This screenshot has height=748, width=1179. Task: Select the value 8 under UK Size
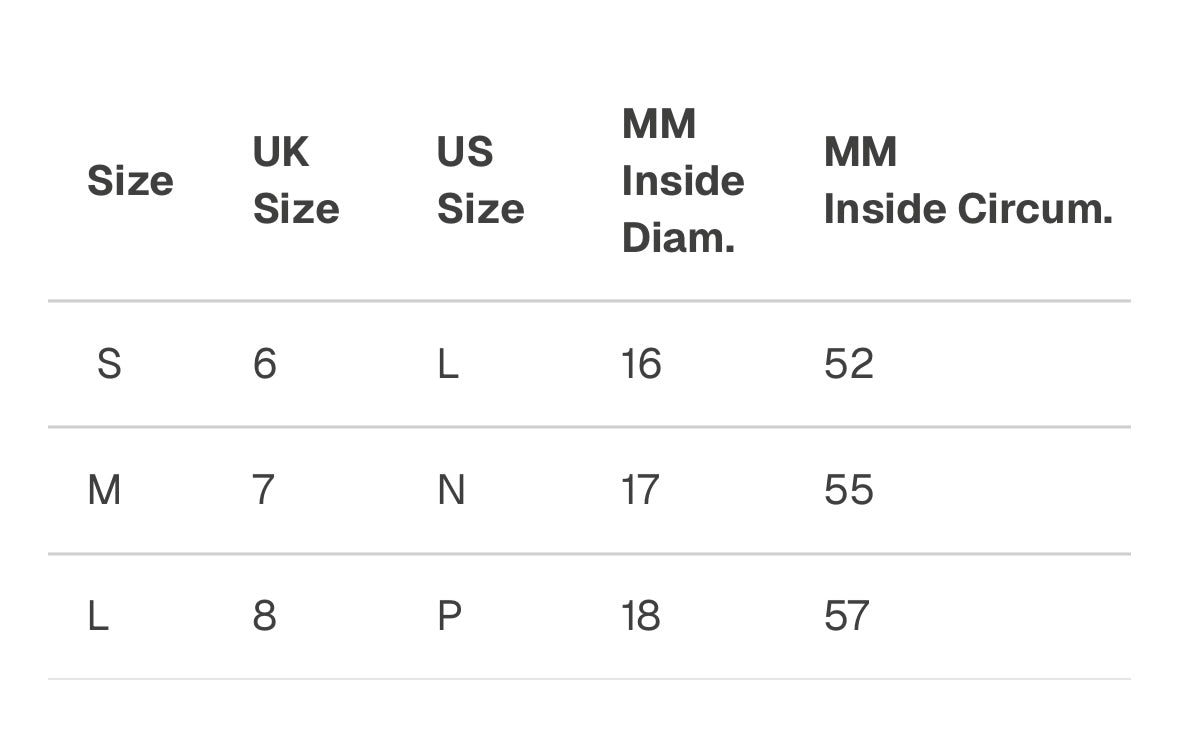tap(264, 616)
